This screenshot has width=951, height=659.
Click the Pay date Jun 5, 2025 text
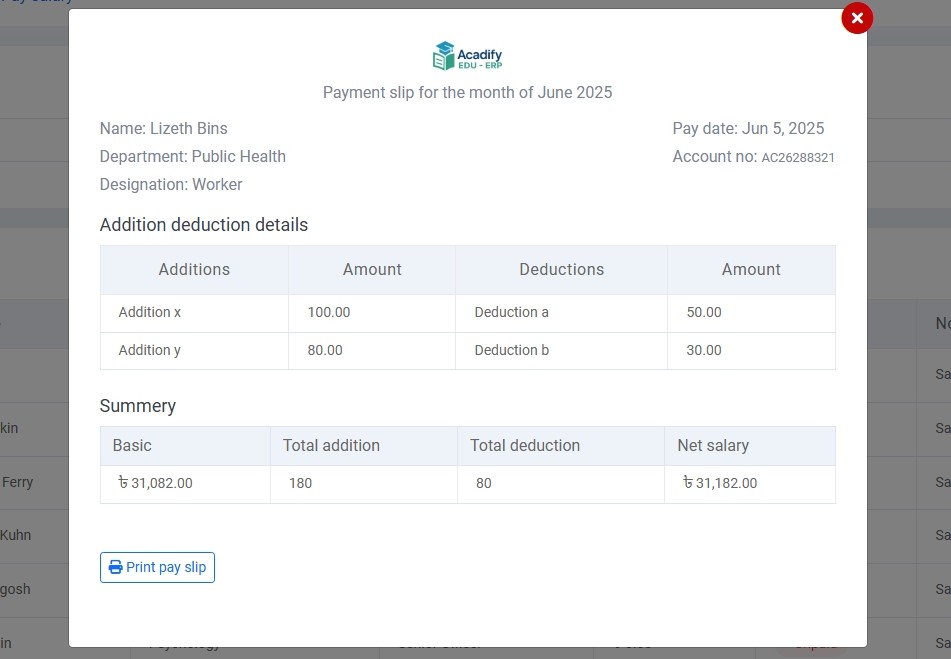pyautogui.click(x=748, y=128)
